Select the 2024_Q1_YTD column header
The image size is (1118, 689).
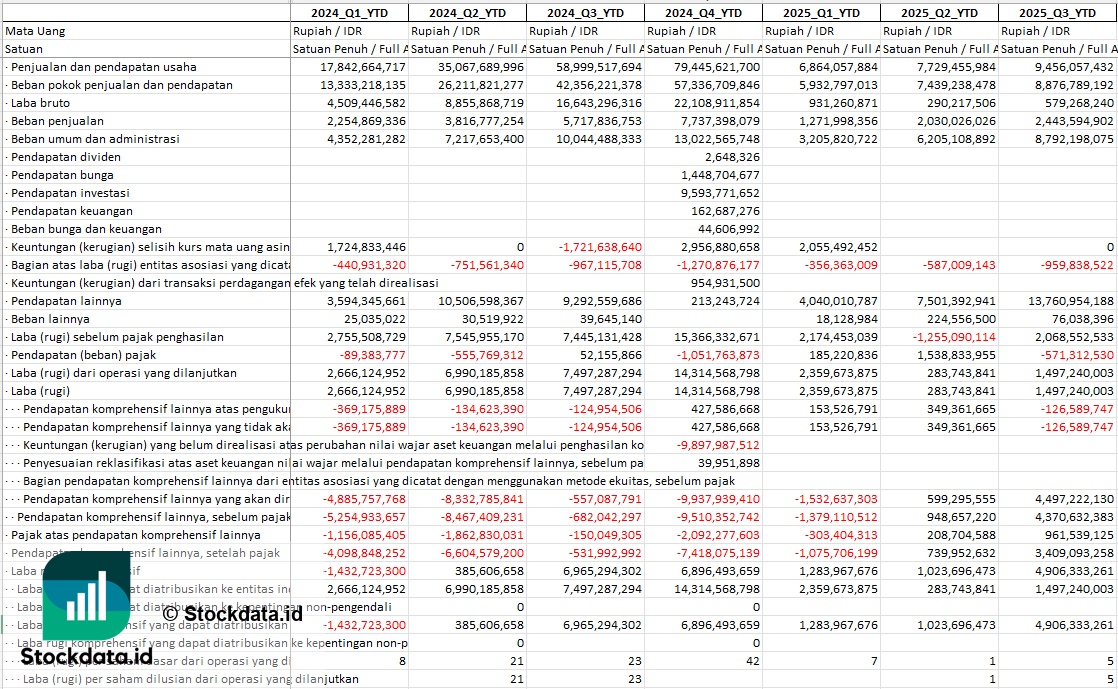349,13
